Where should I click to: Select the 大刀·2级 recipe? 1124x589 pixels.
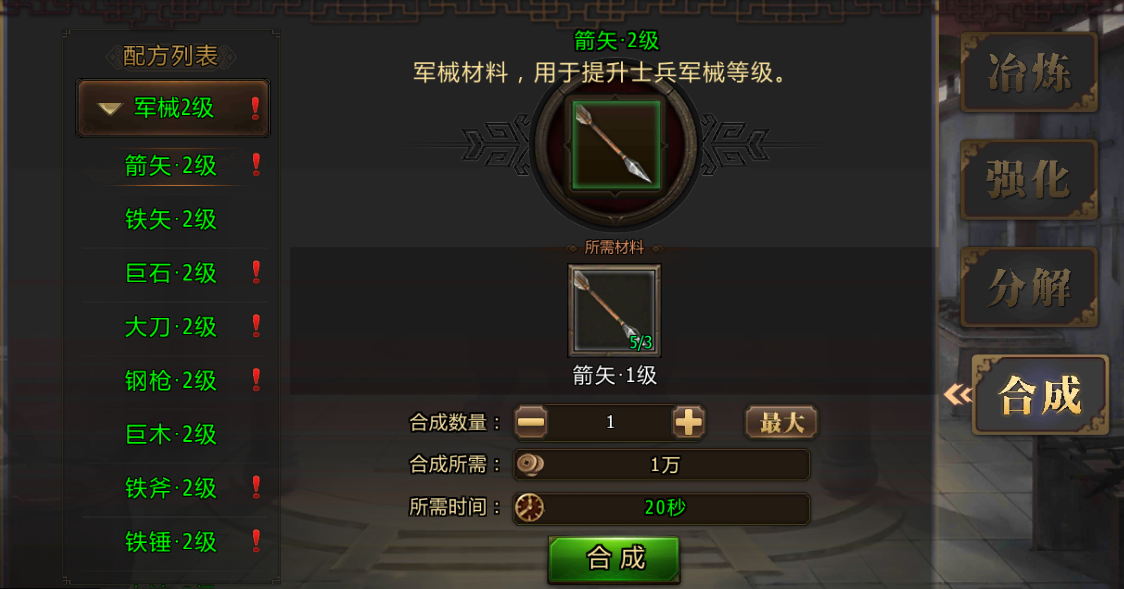(171, 327)
